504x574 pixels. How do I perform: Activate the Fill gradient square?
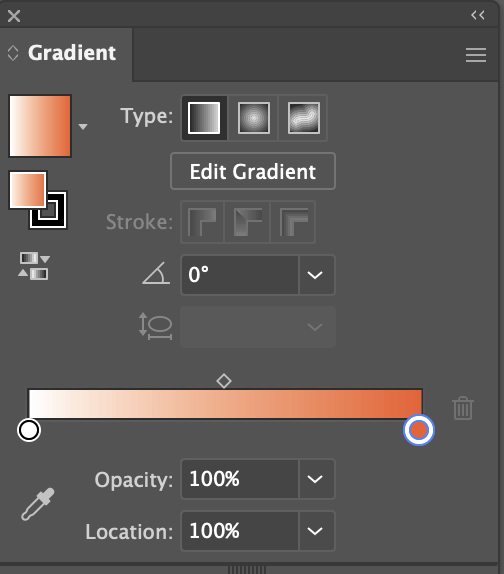coord(28,190)
